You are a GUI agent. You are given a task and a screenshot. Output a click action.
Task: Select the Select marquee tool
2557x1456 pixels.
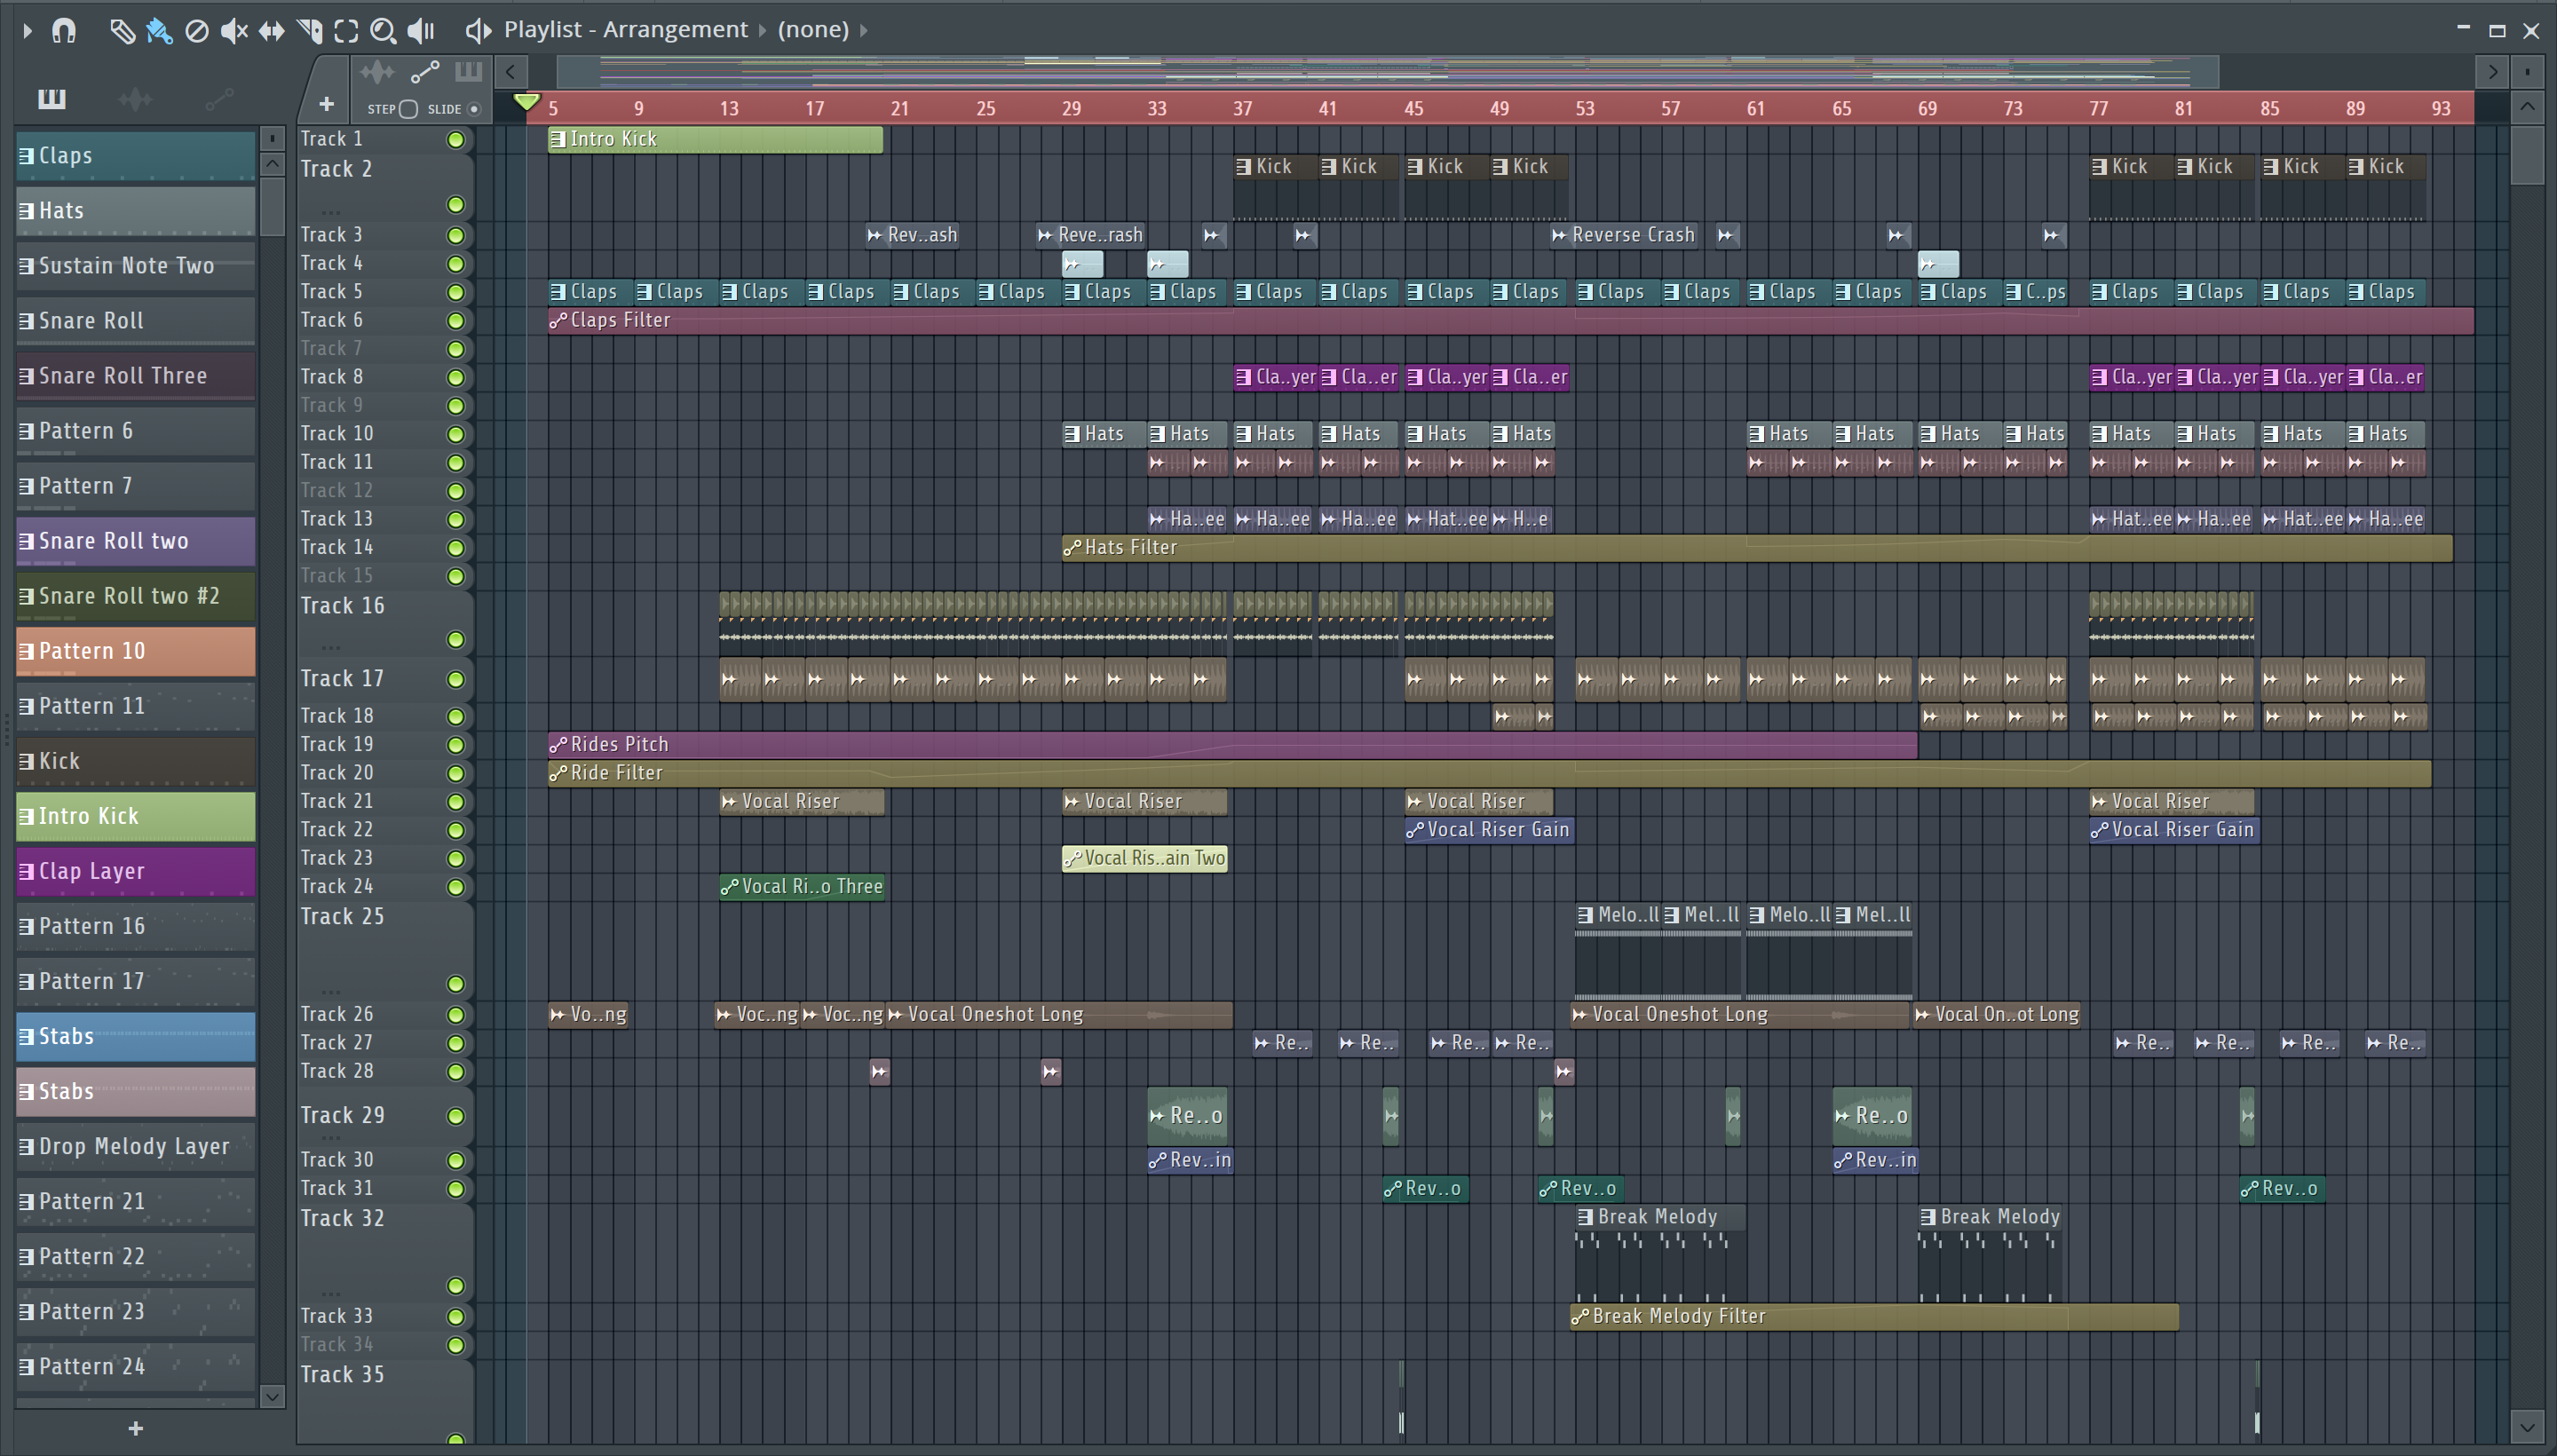coord(346,31)
